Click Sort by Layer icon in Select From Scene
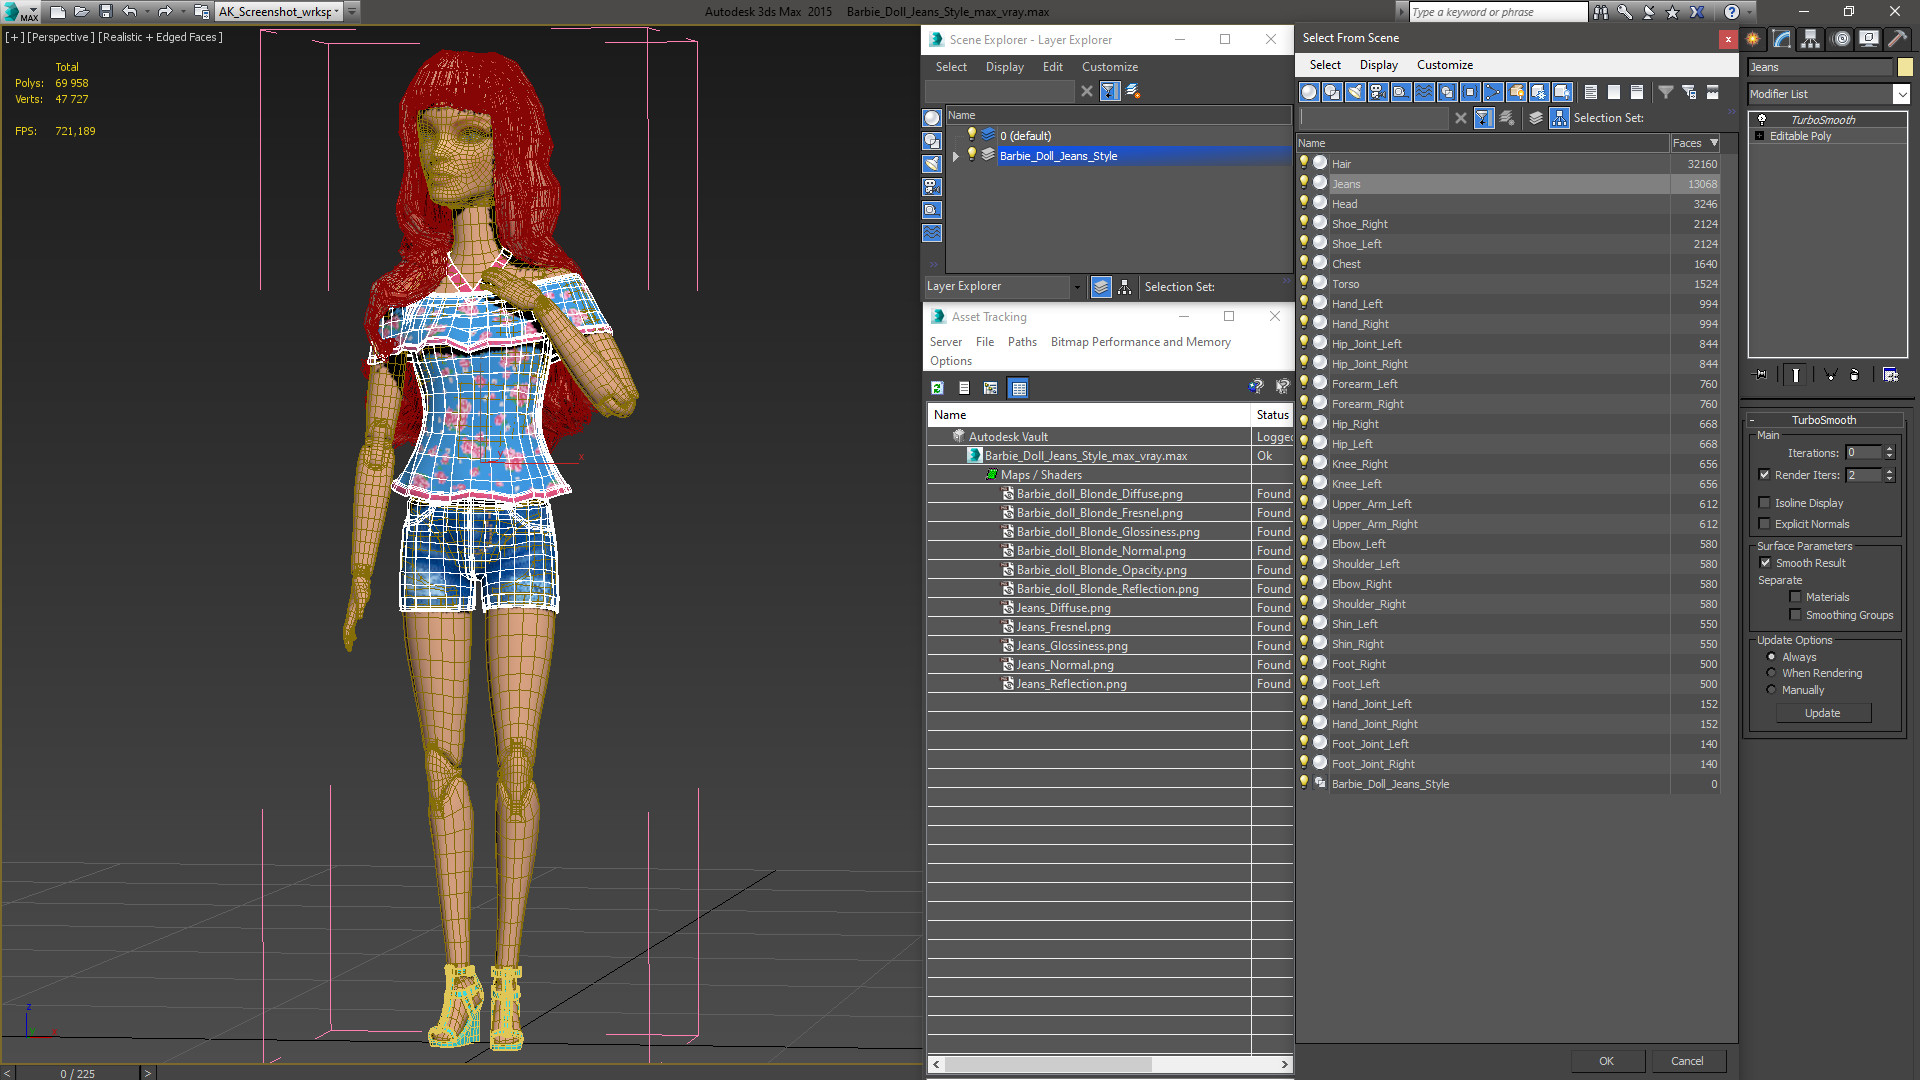Image resolution: width=1920 pixels, height=1080 pixels. click(1536, 118)
